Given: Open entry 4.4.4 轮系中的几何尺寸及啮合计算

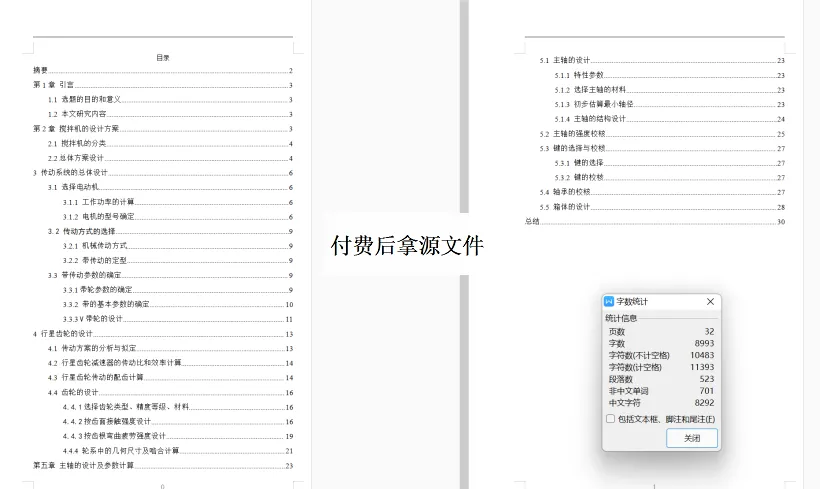Looking at the screenshot, I should [178, 451].
